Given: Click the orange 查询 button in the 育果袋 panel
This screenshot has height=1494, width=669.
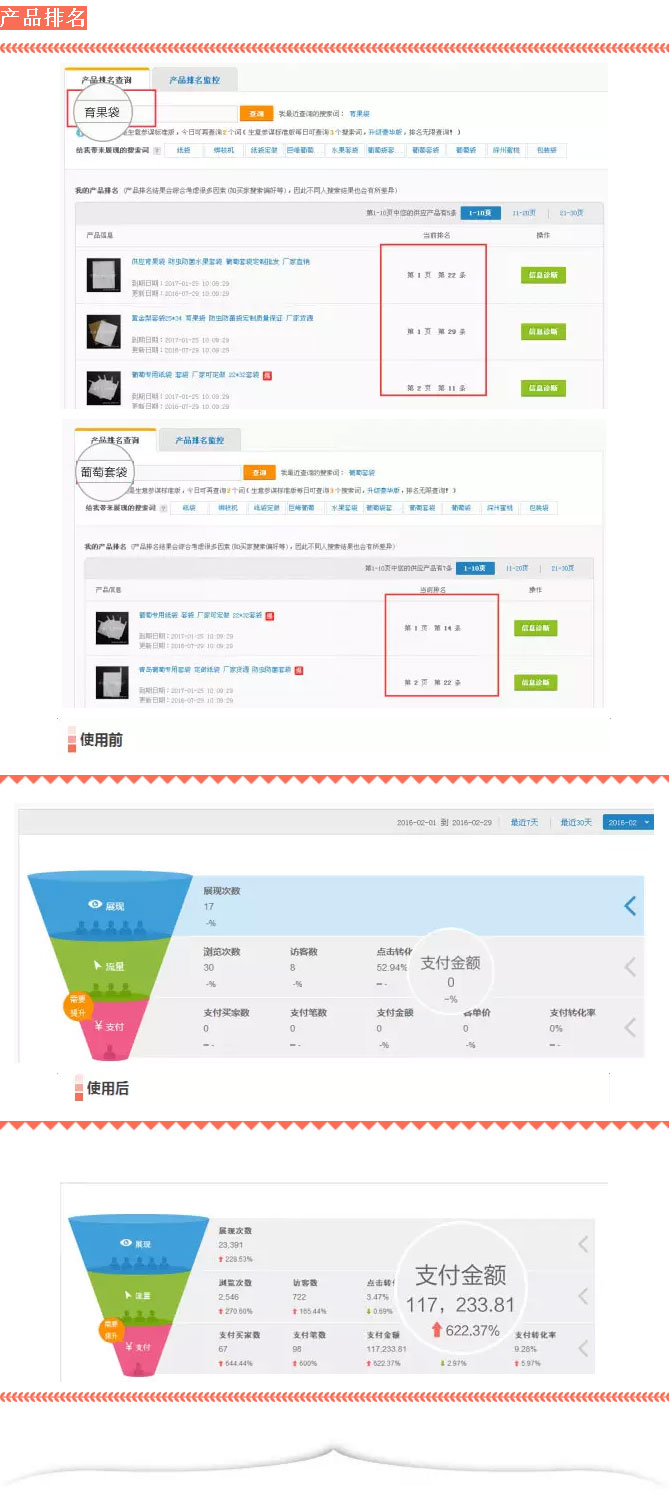Looking at the screenshot, I should click(x=257, y=114).
